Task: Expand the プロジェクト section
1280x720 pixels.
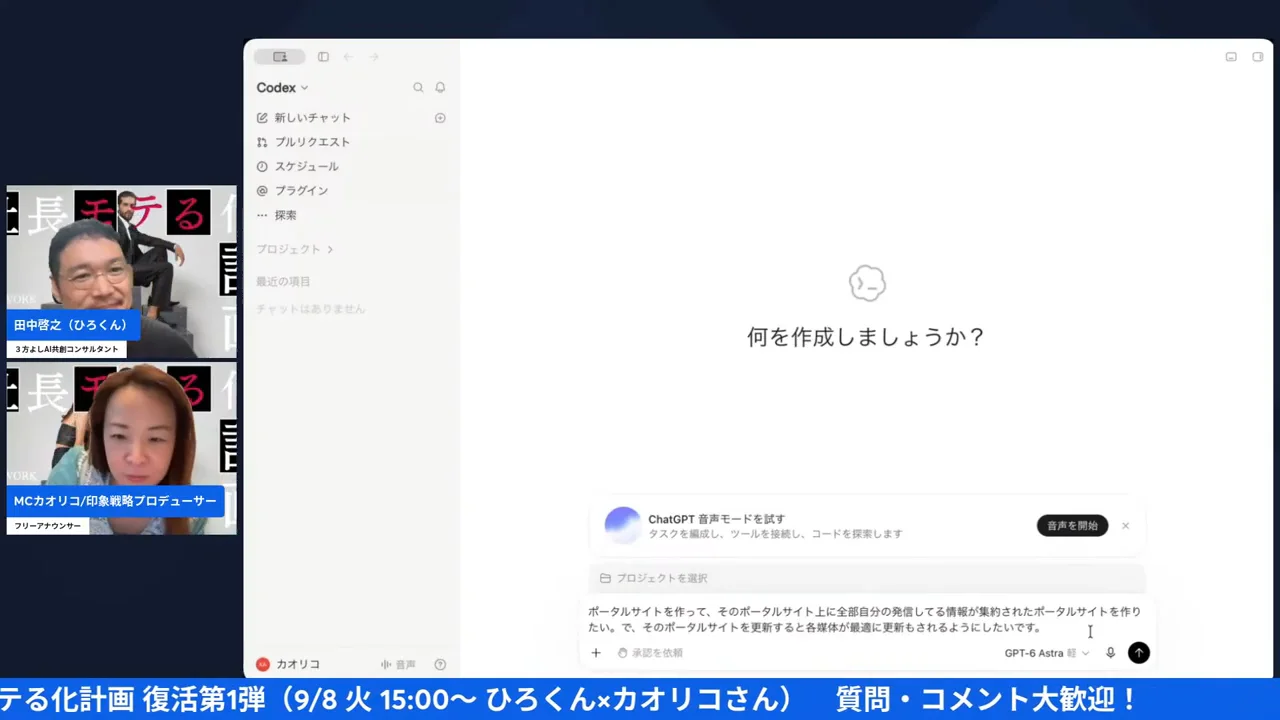Action: point(295,249)
